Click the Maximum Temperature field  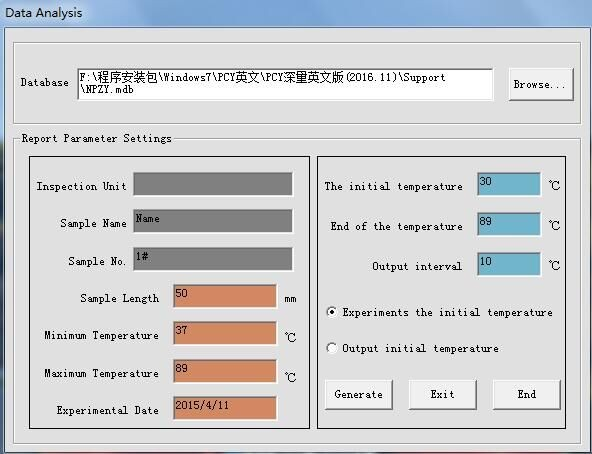click(225, 371)
